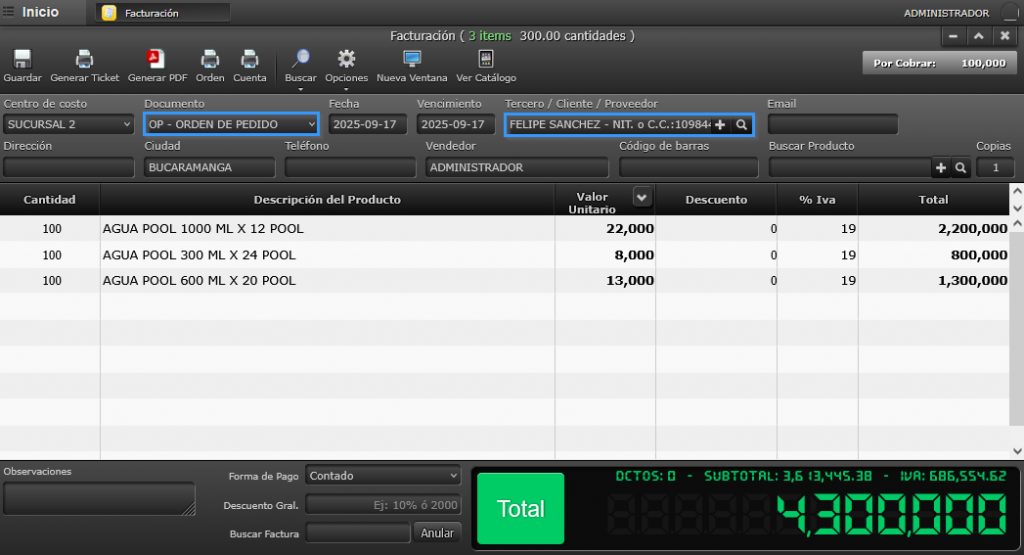The width and height of the screenshot is (1024, 555).
Task: Open the Inicio menu
Action: [32, 13]
